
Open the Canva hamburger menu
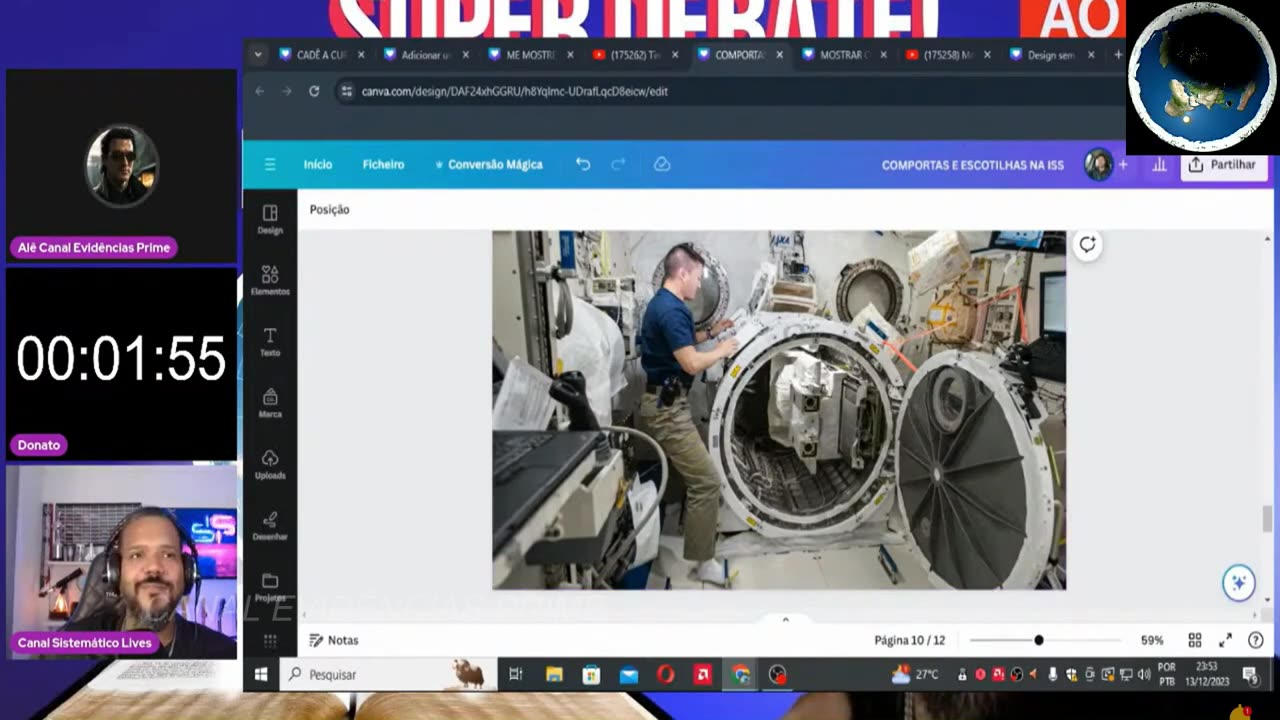(x=270, y=164)
